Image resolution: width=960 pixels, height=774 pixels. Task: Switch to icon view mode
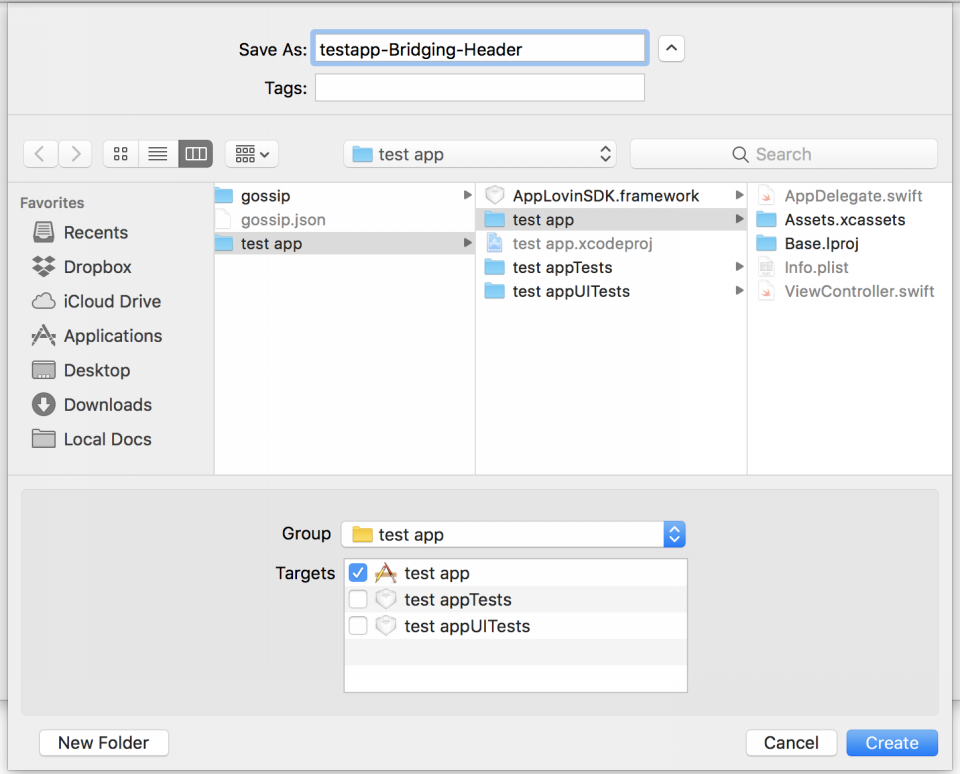pos(121,154)
